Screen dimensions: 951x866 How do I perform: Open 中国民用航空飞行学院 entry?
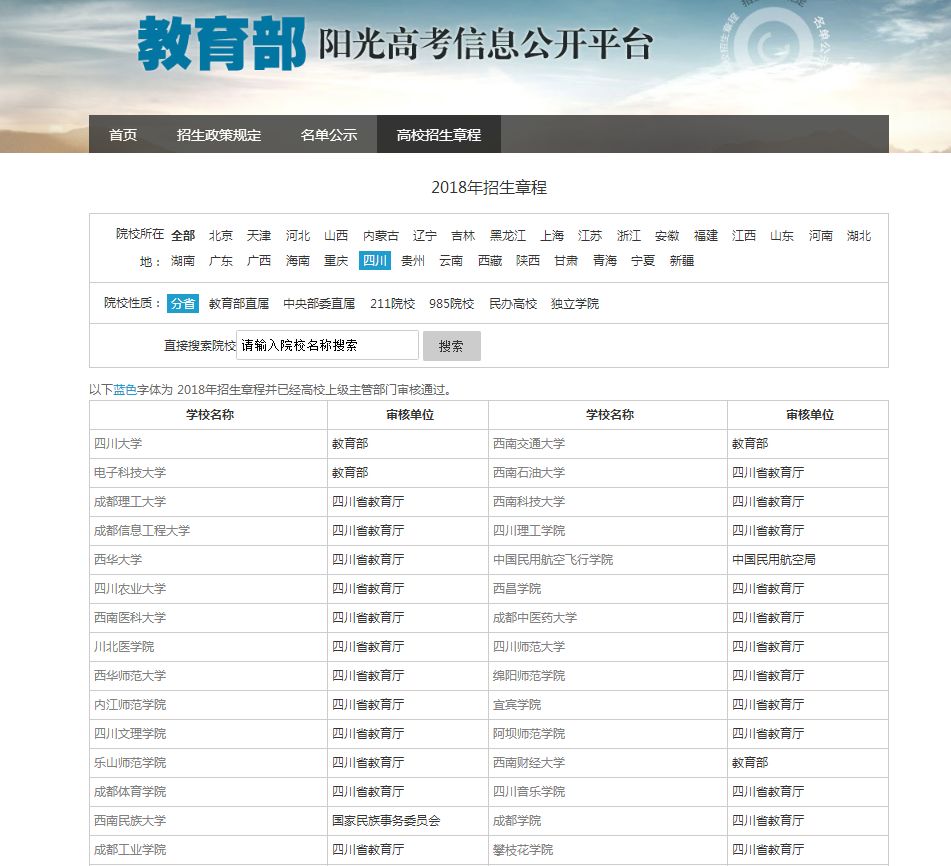(x=553, y=559)
